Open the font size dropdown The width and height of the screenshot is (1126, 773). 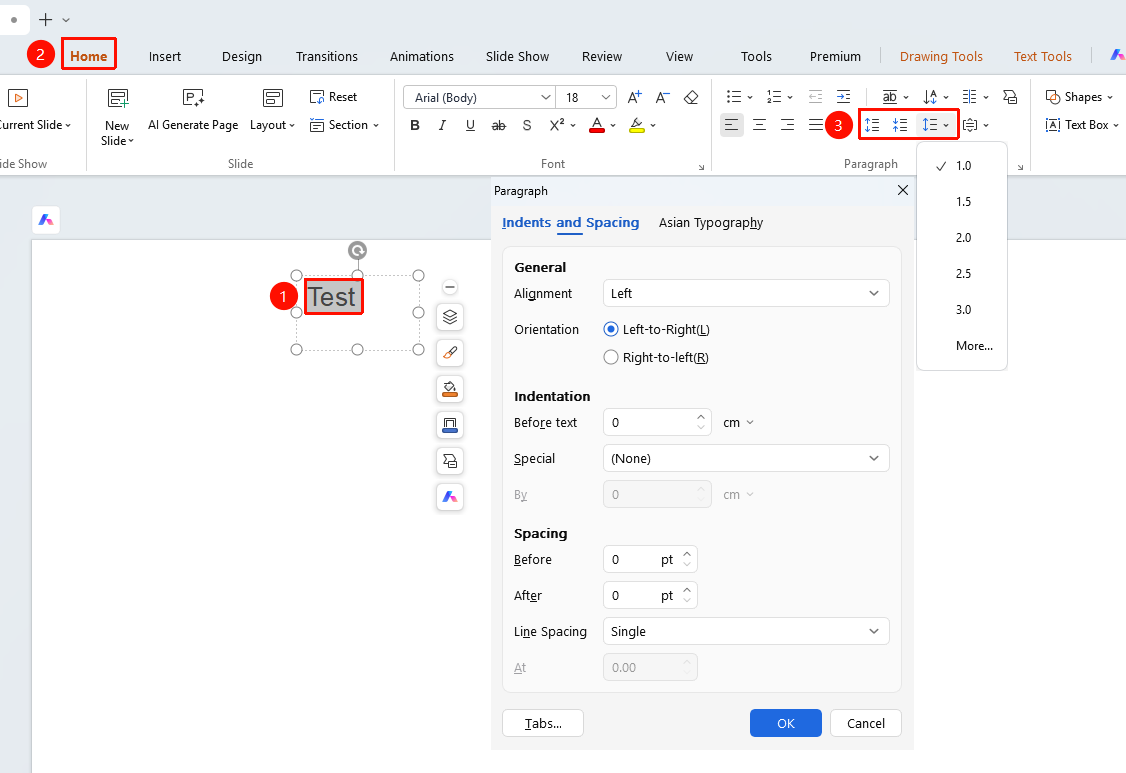(x=606, y=97)
